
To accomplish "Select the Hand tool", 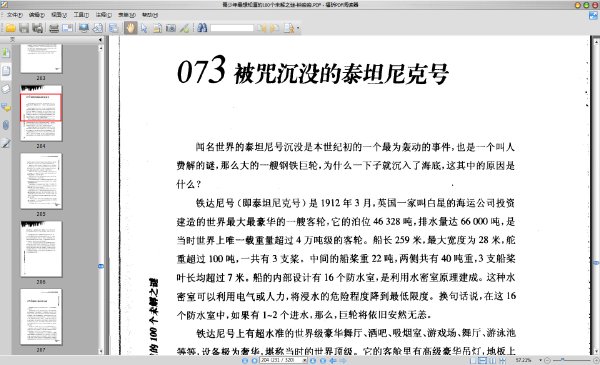I will (x=130, y=28).
